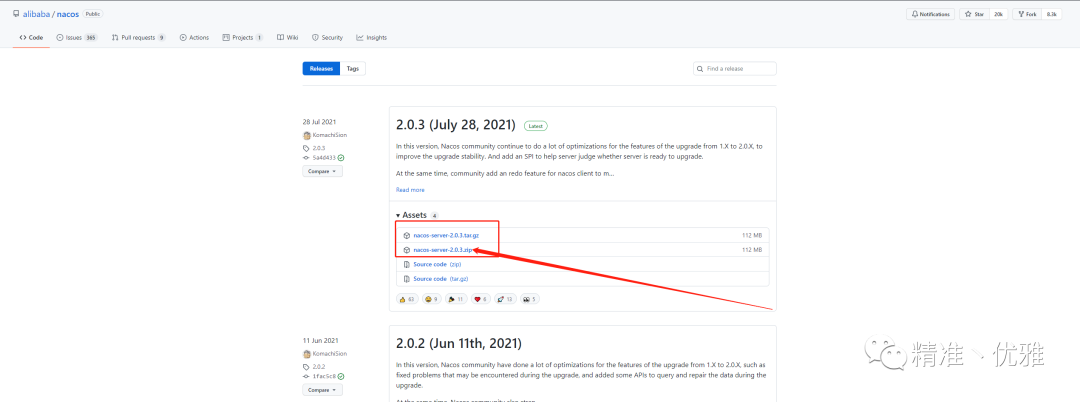Click the search magnifier icon in Find a release

[700, 69]
